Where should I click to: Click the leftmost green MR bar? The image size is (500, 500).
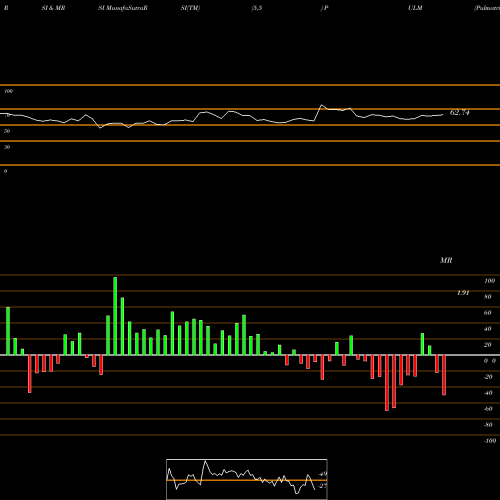click(x=8, y=331)
